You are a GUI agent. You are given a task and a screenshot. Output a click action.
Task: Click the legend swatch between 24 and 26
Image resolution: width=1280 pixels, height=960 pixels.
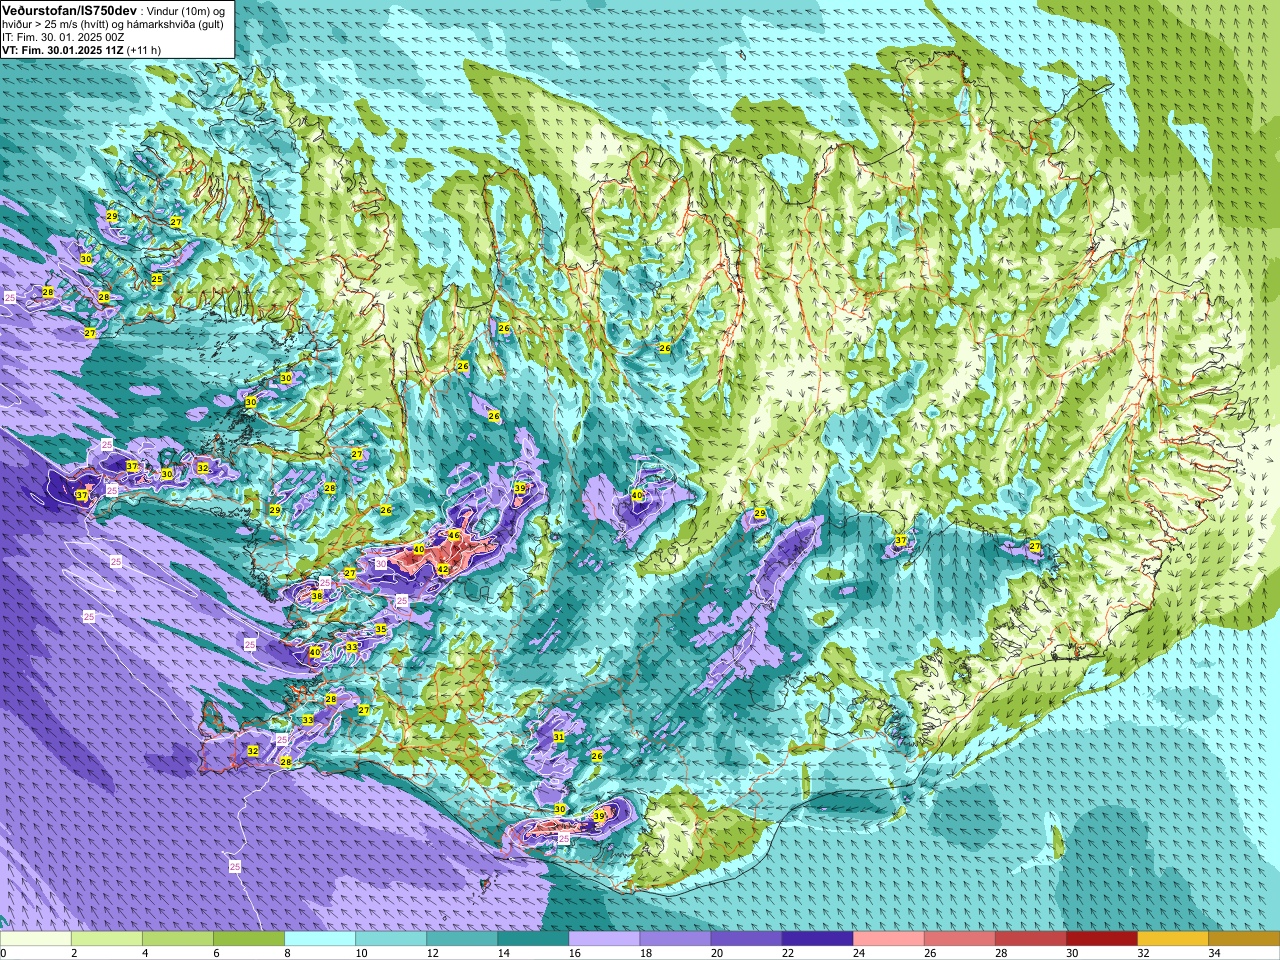888,939
